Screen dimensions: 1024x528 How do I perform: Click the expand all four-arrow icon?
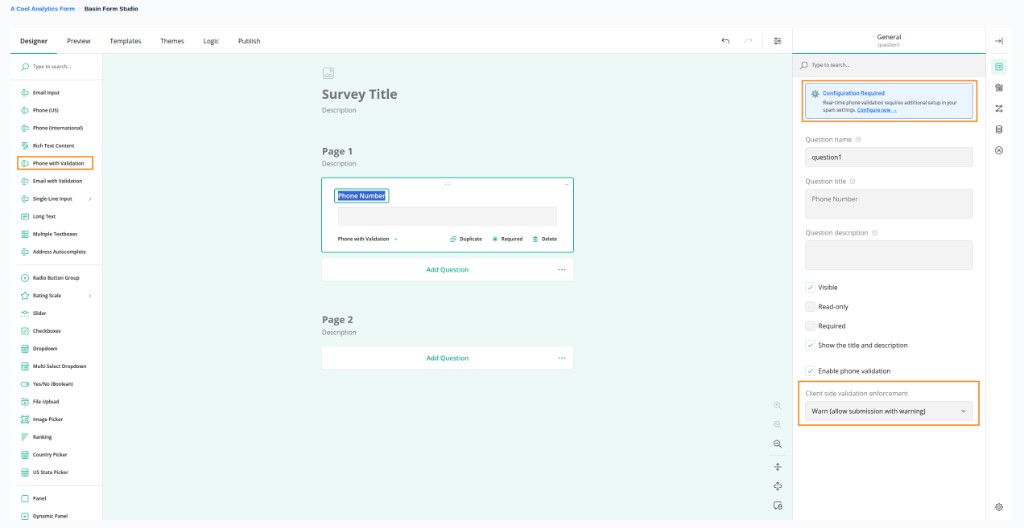click(777, 486)
